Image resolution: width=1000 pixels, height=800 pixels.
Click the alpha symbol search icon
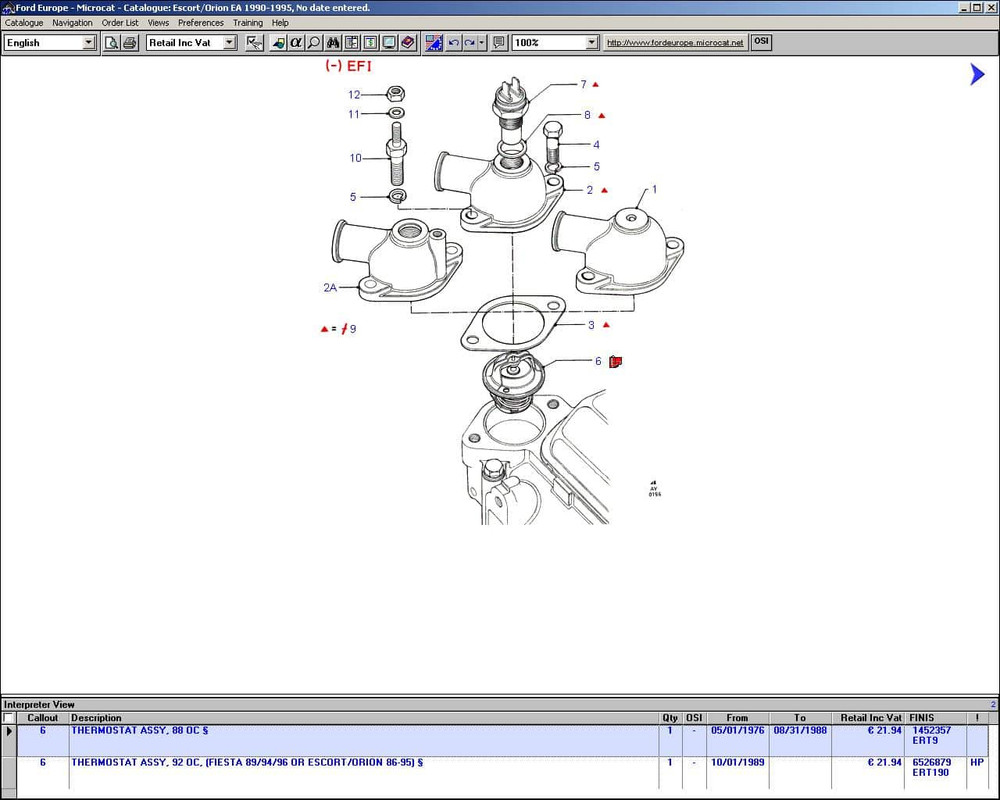(296, 43)
